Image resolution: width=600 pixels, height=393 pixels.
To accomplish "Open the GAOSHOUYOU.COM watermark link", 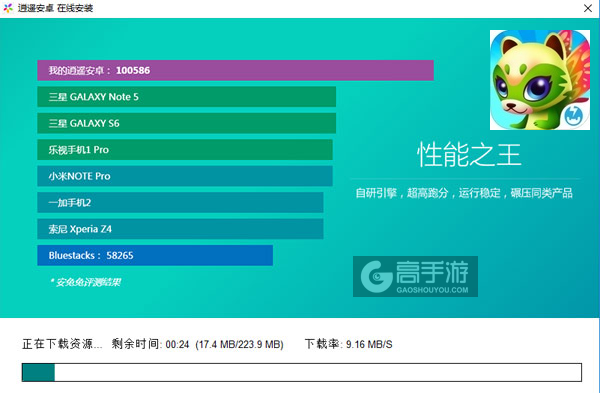I will [x=432, y=290].
